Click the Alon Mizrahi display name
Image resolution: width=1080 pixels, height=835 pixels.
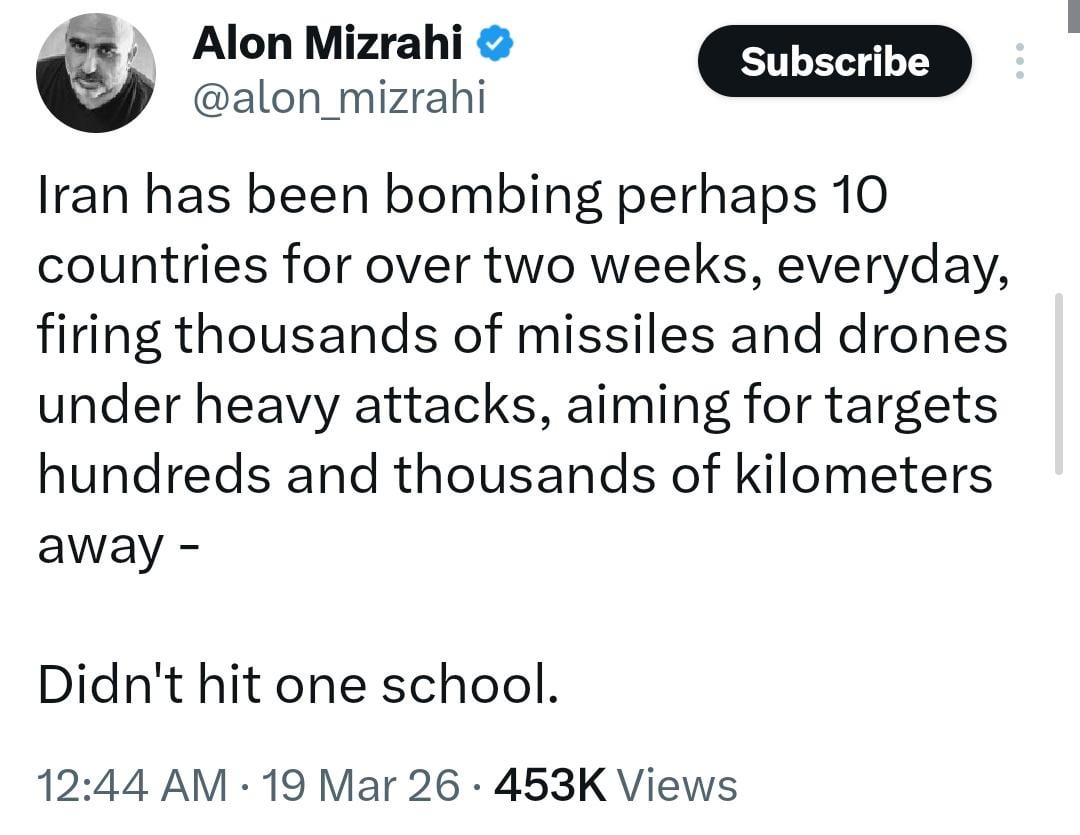point(327,43)
